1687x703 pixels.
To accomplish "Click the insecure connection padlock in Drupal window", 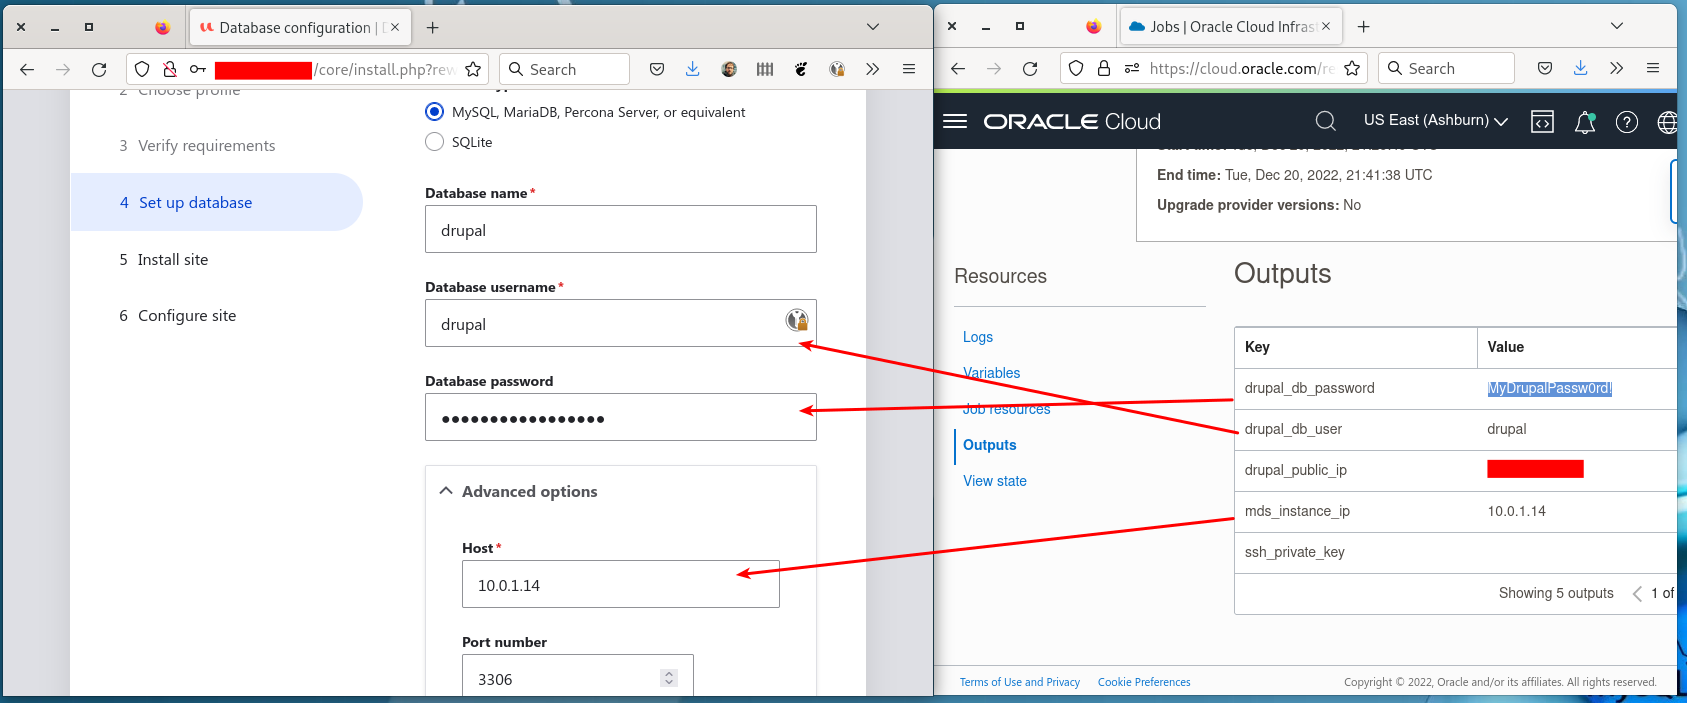I will click(x=170, y=69).
